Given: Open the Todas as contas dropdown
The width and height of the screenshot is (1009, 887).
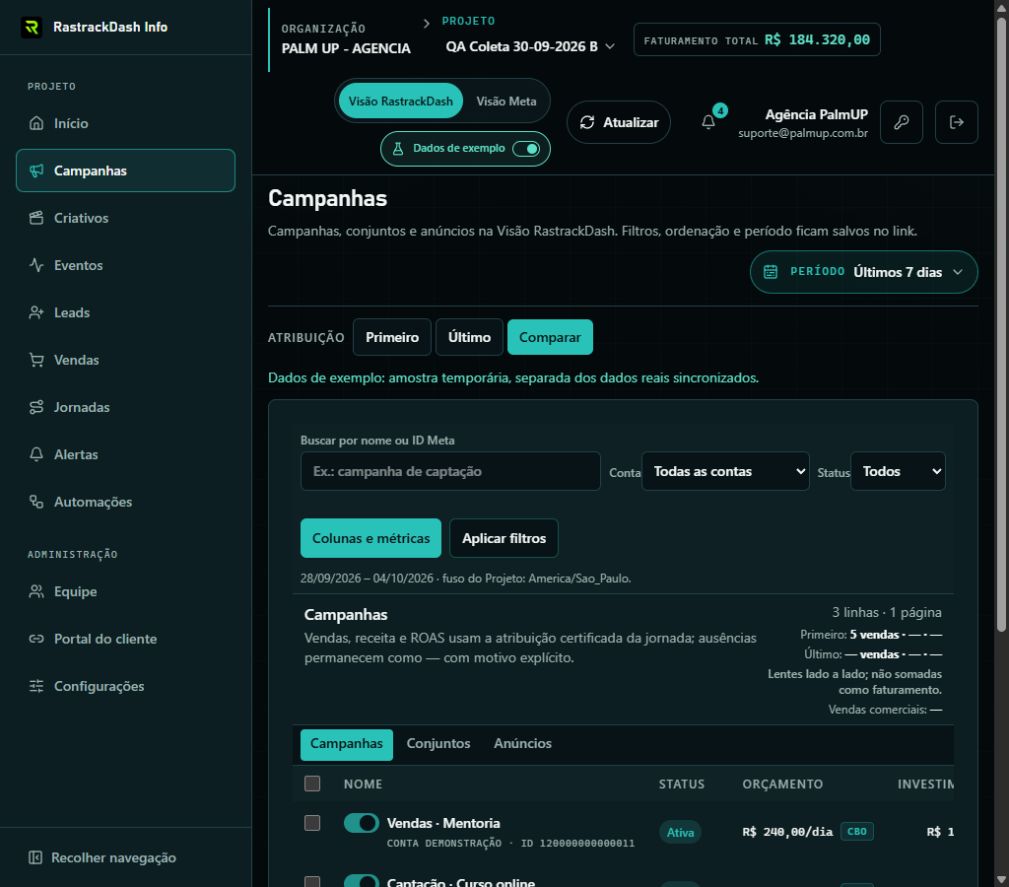Looking at the screenshot, I should pyautogui.click(x=725, y=471).
